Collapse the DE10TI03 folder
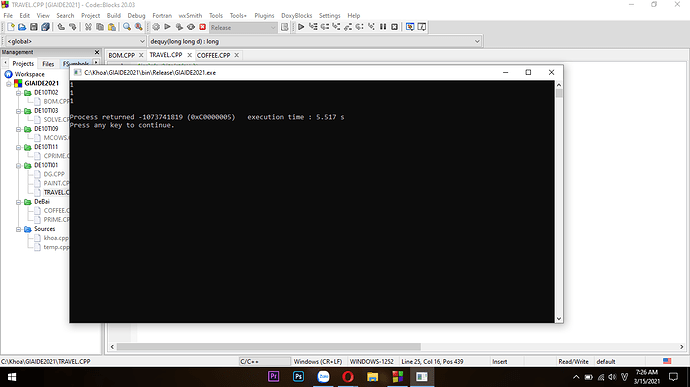 click(18, 111)
